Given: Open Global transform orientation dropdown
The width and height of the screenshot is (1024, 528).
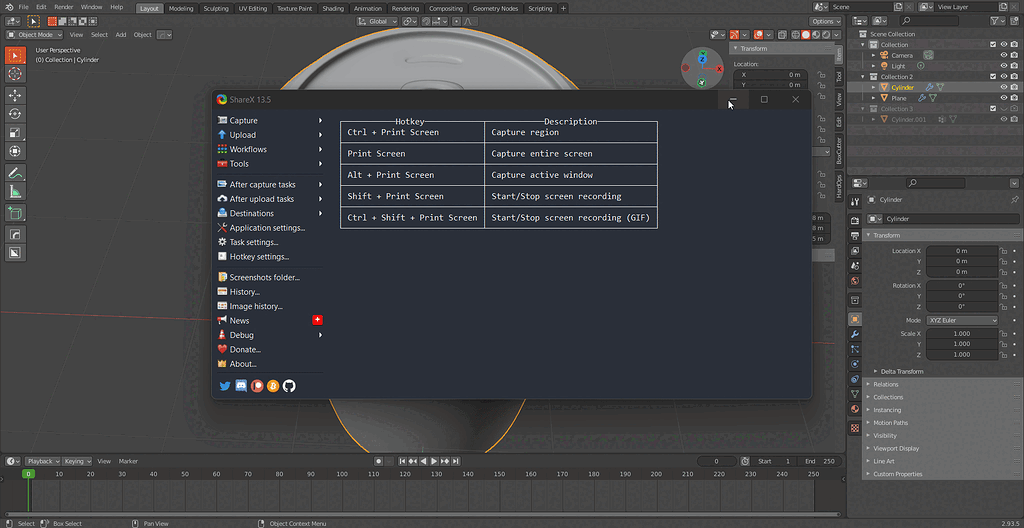Looking at the screenshot, I should coord(377,22).
